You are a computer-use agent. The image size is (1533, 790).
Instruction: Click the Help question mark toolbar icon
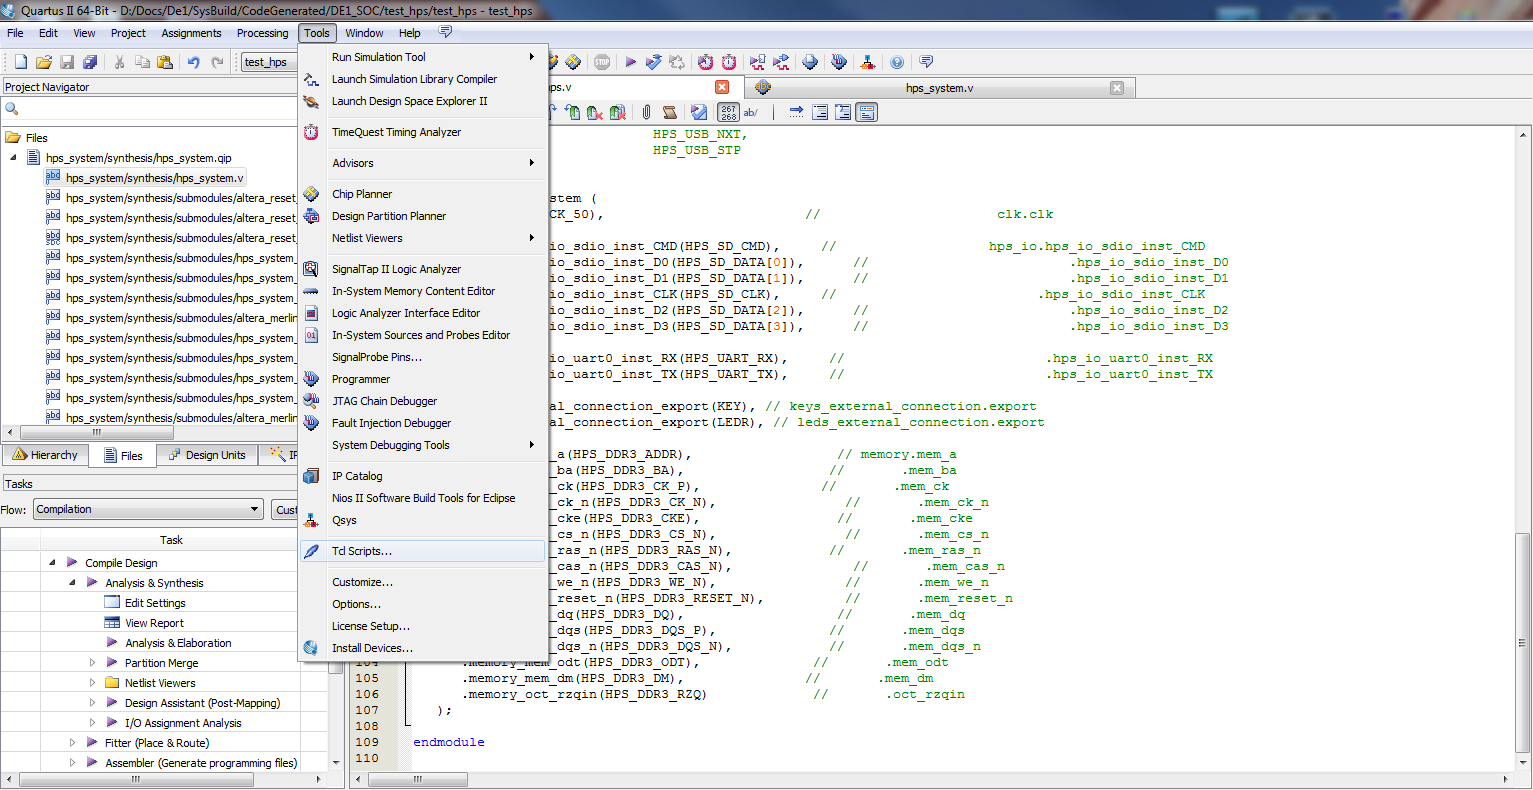(x=897, y=62)
